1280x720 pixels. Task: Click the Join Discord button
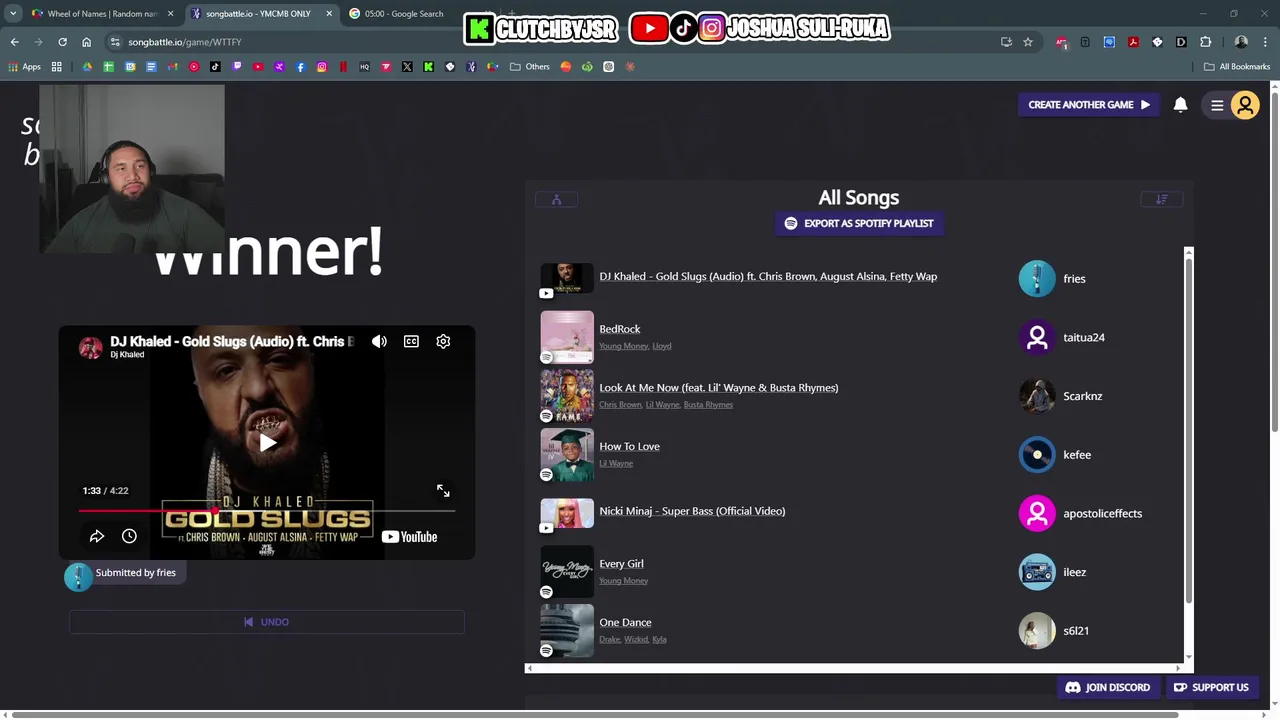(x=1108, y=688)
